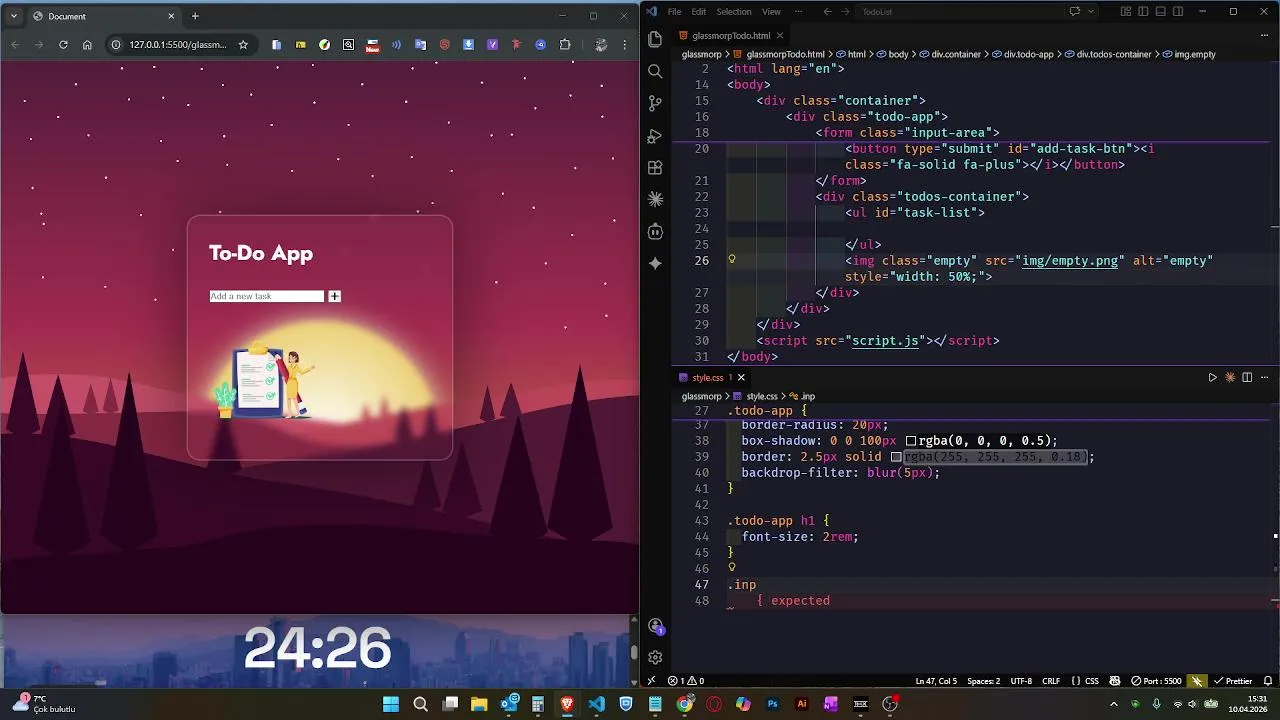Open the browser three-dot menu
The height and width of the screenshot is (720, 1280).
pos(625,45)
